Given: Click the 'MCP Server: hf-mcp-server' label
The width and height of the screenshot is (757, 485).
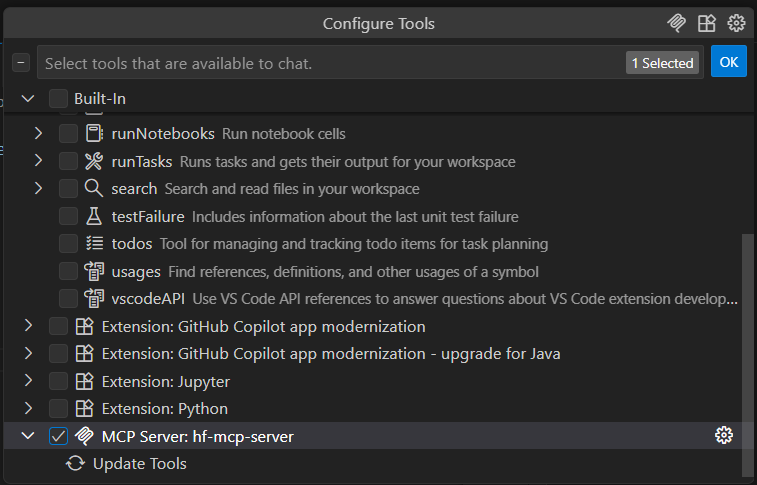Looking at the screenshot, I should tap(197, 437).
